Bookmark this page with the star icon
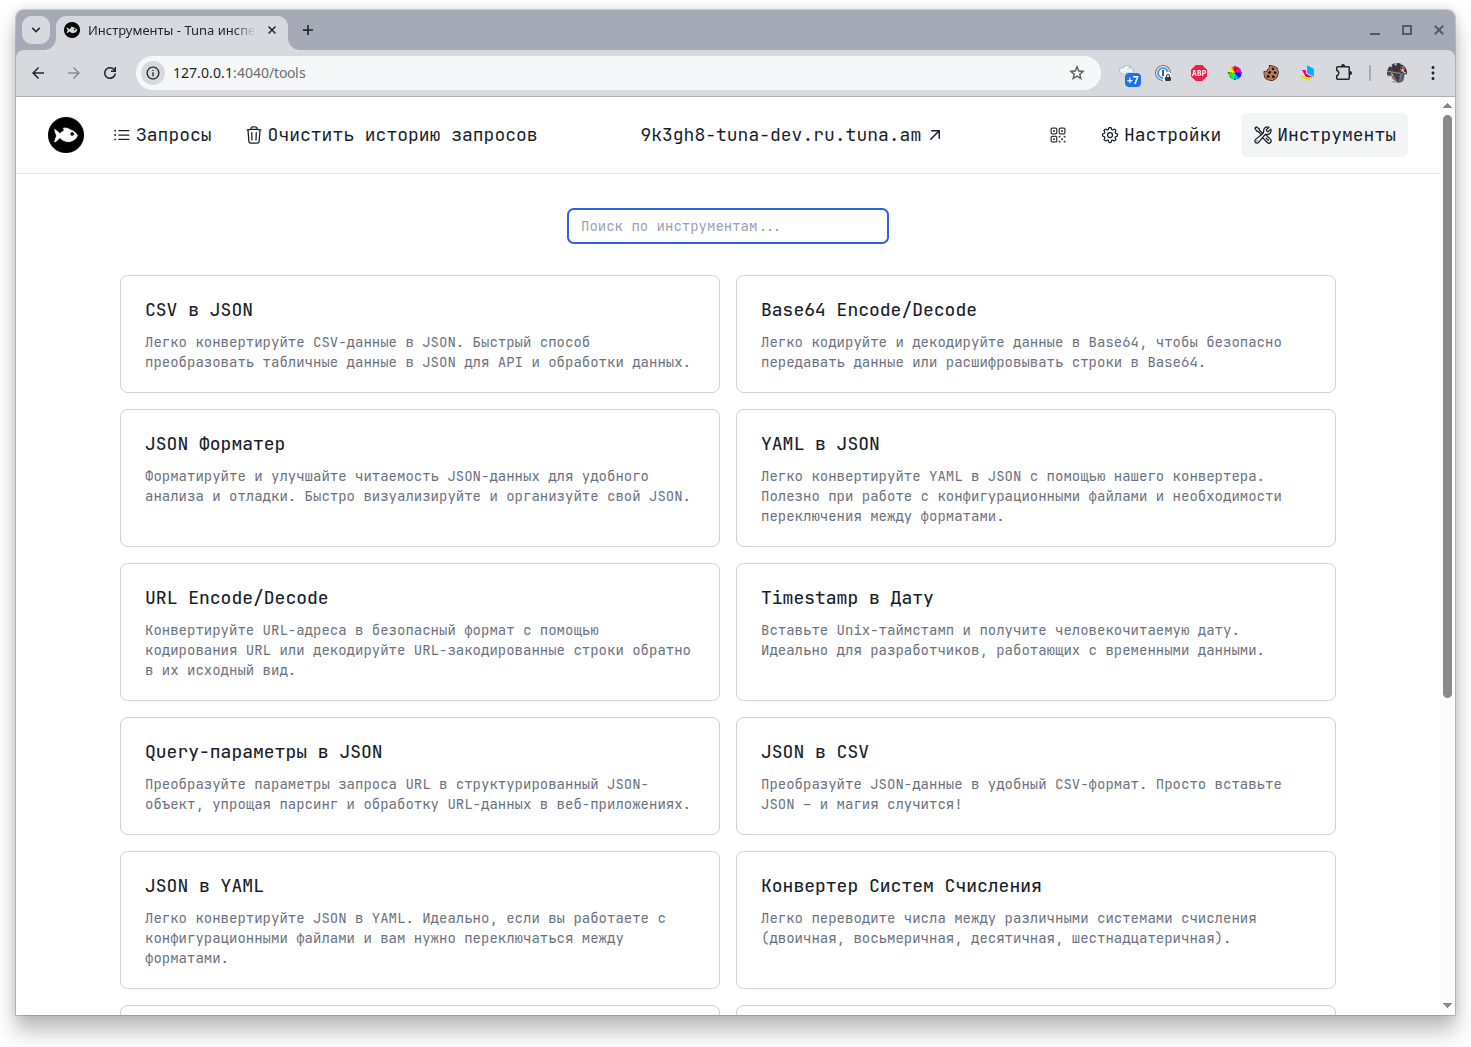The width and height of the screenshot is (1471, 1047). tap(1077, 73)
